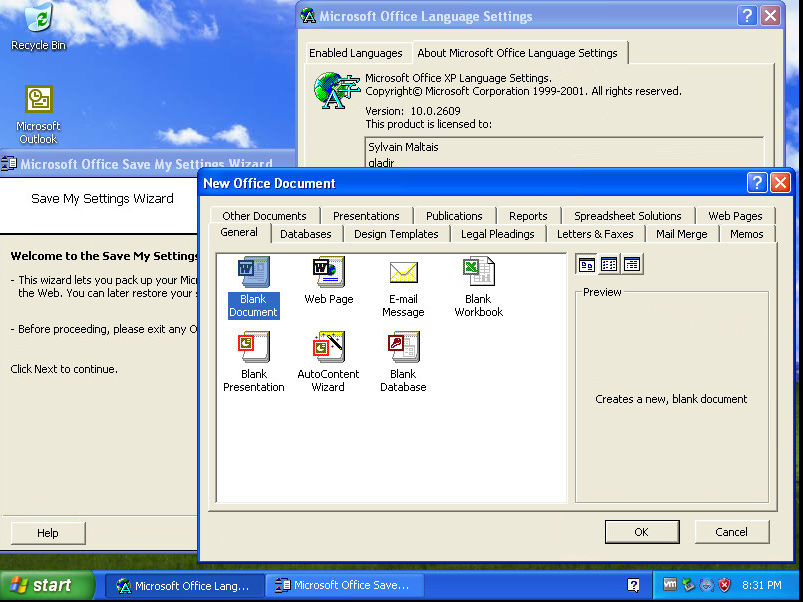This screenshot has height=602, width=803.
Task: Activate Microsoft Office Language Settings taskbar item
Action: 186,586
